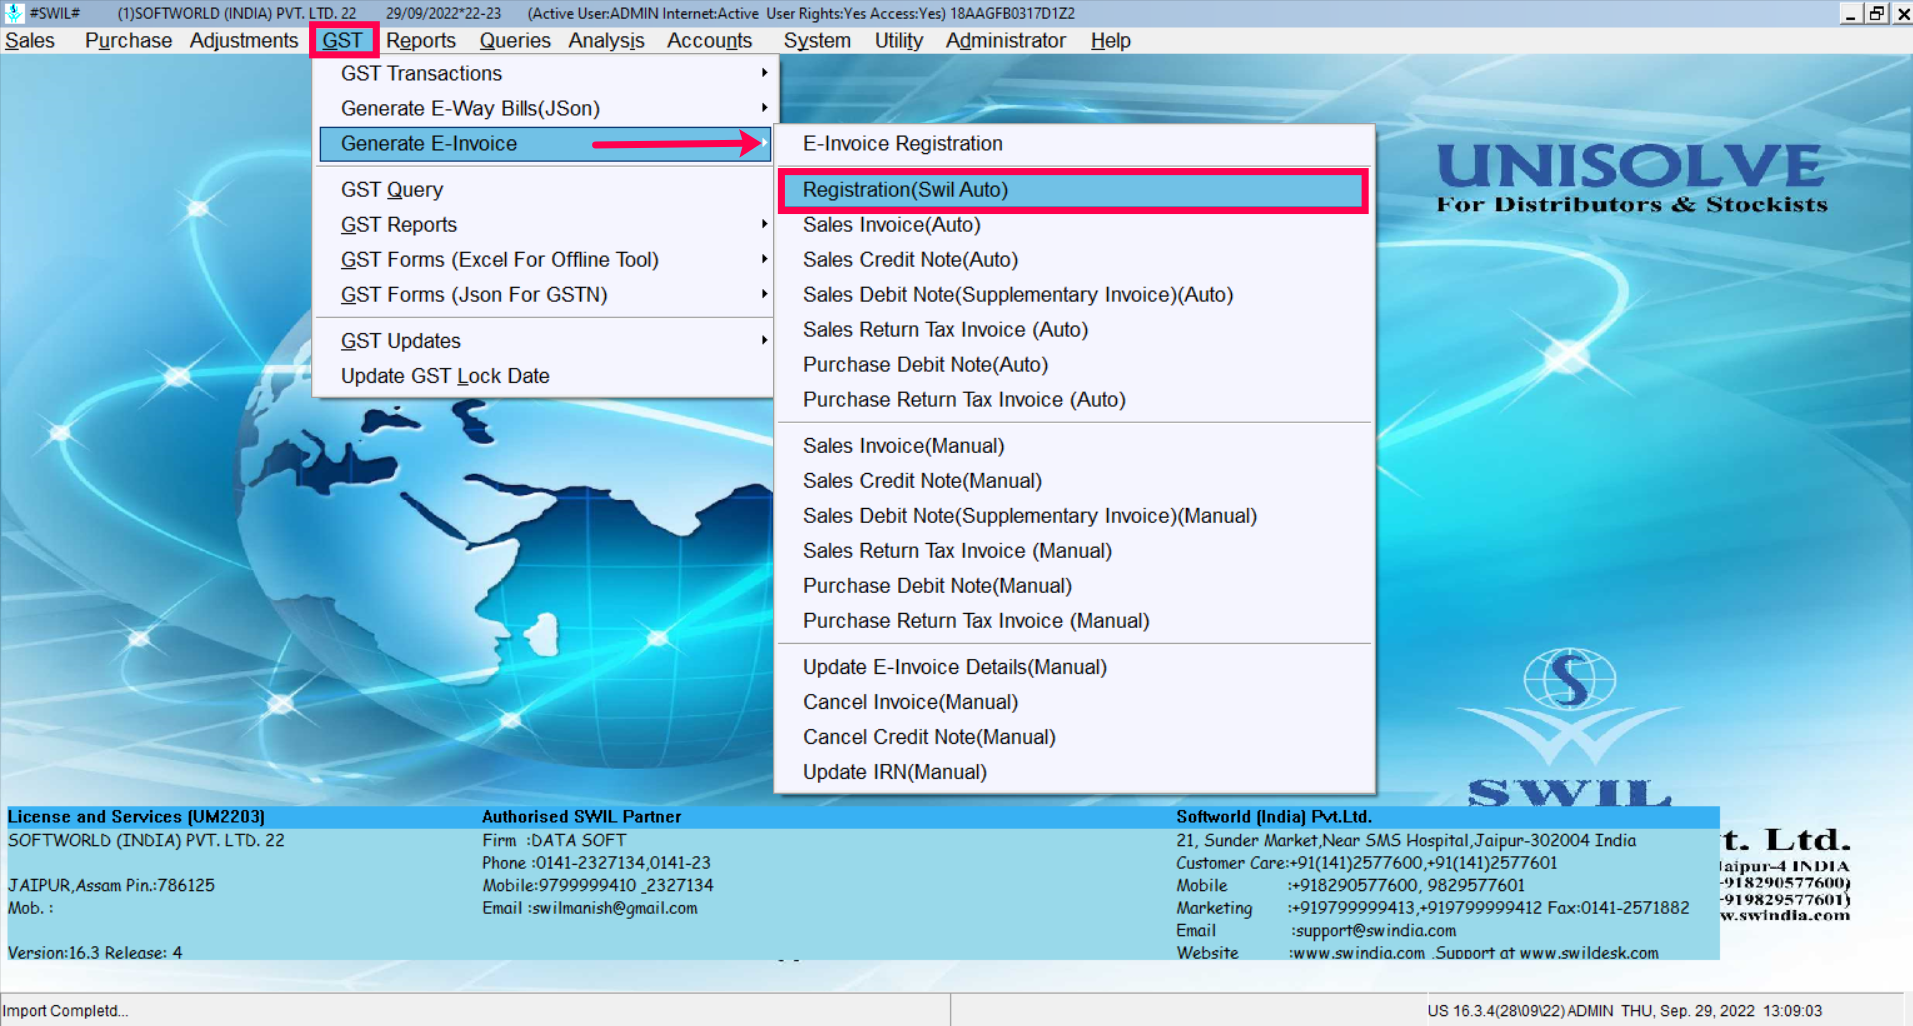Choose Sales Credit Note(Auto)

click(x=1074, y=259)
